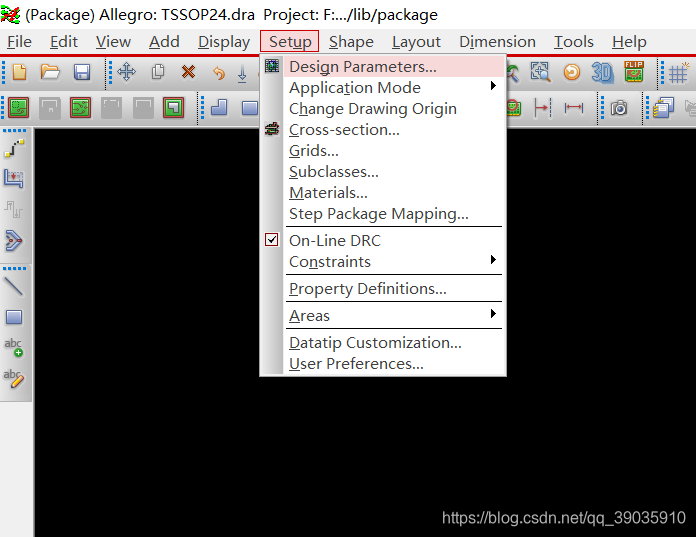Open the View menu
Viewport: 696px width, 537px height.
pyautogui.click(x=113, y=42)
